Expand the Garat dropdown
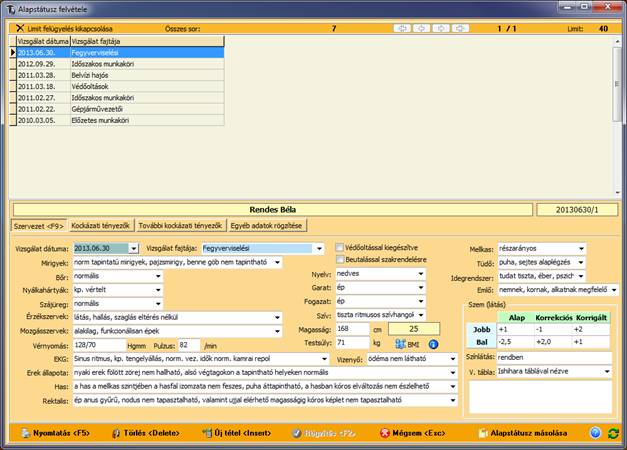The image size is (627, 450). [x=421, y=287]
